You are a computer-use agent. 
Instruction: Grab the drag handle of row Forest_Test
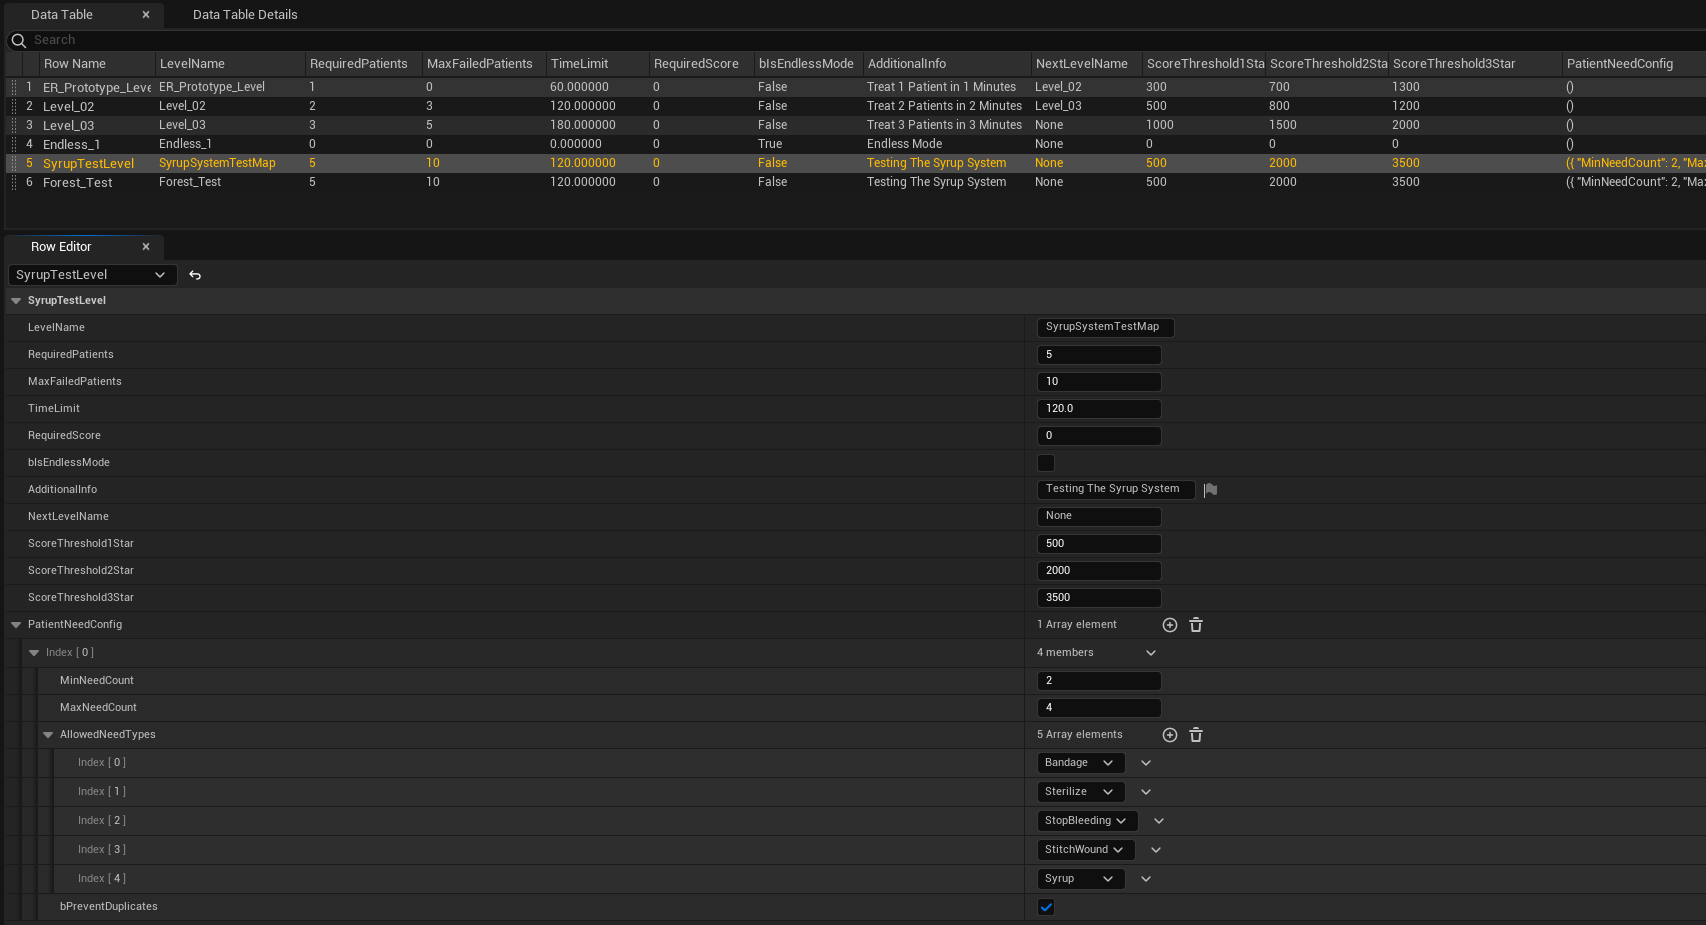tap(14, 182)
